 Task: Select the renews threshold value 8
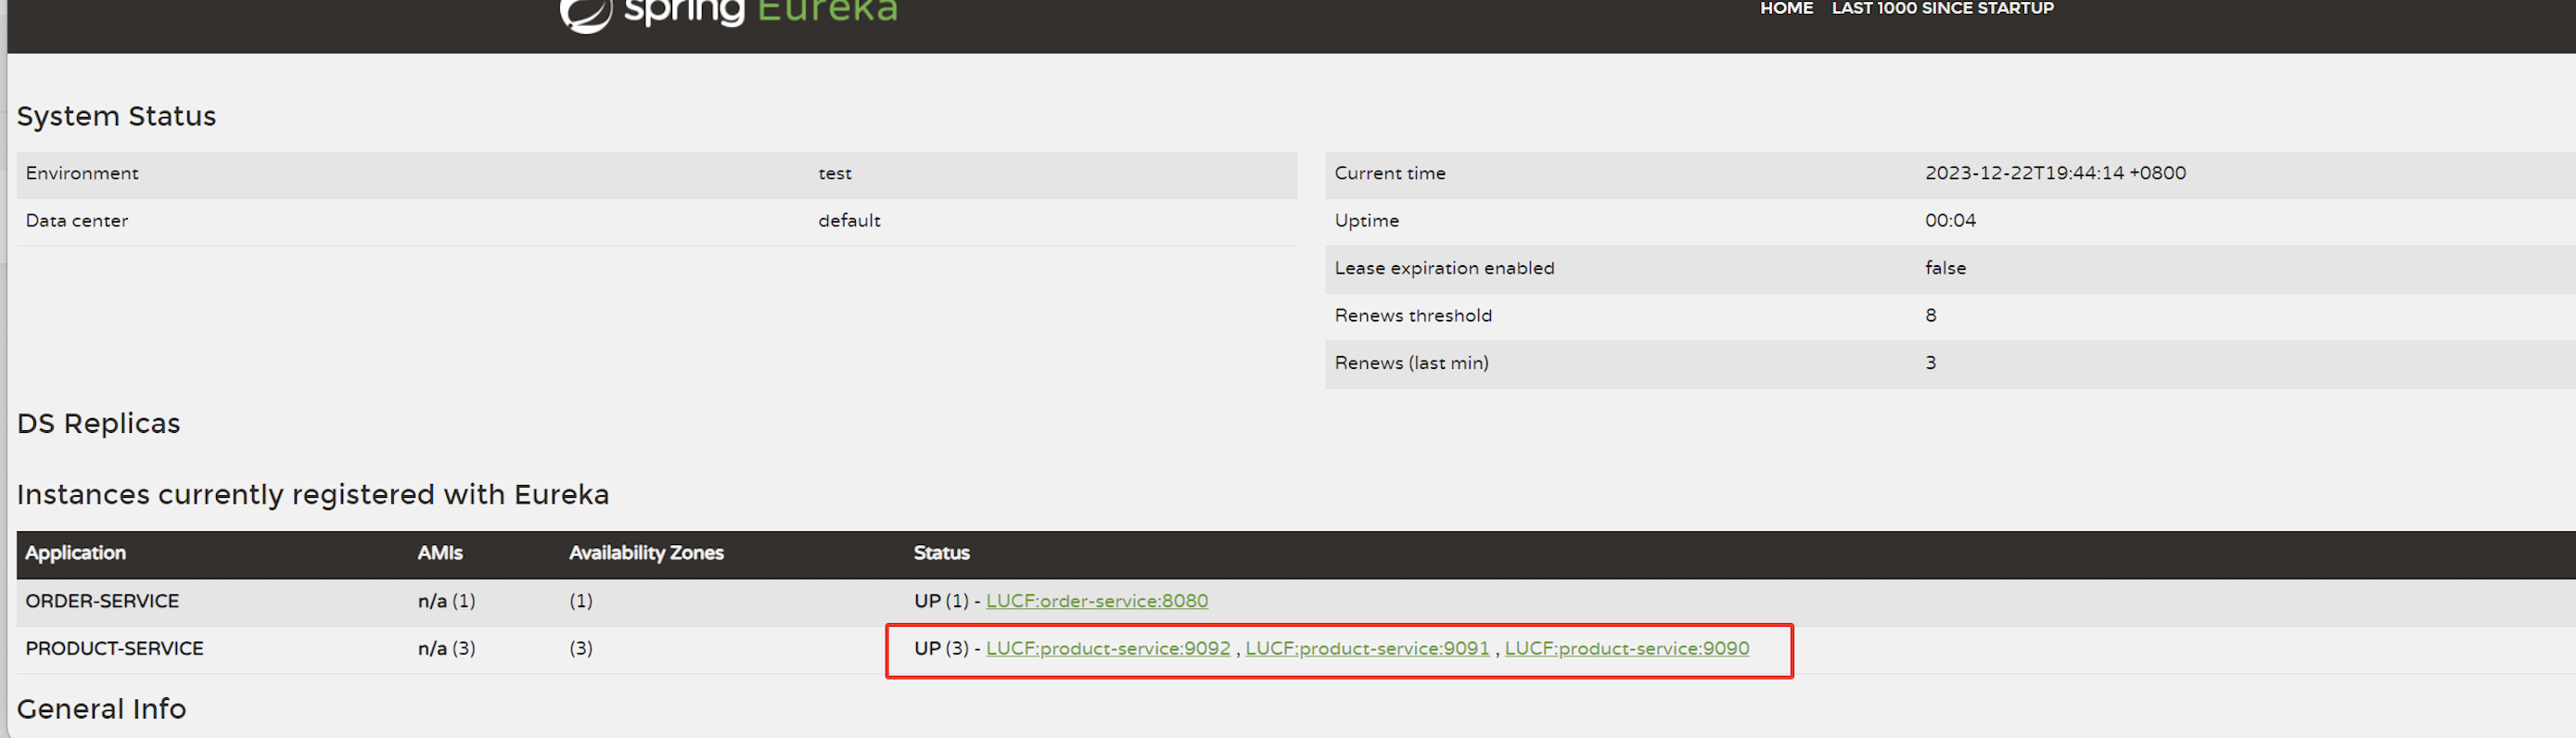(x=1930, y=315)
